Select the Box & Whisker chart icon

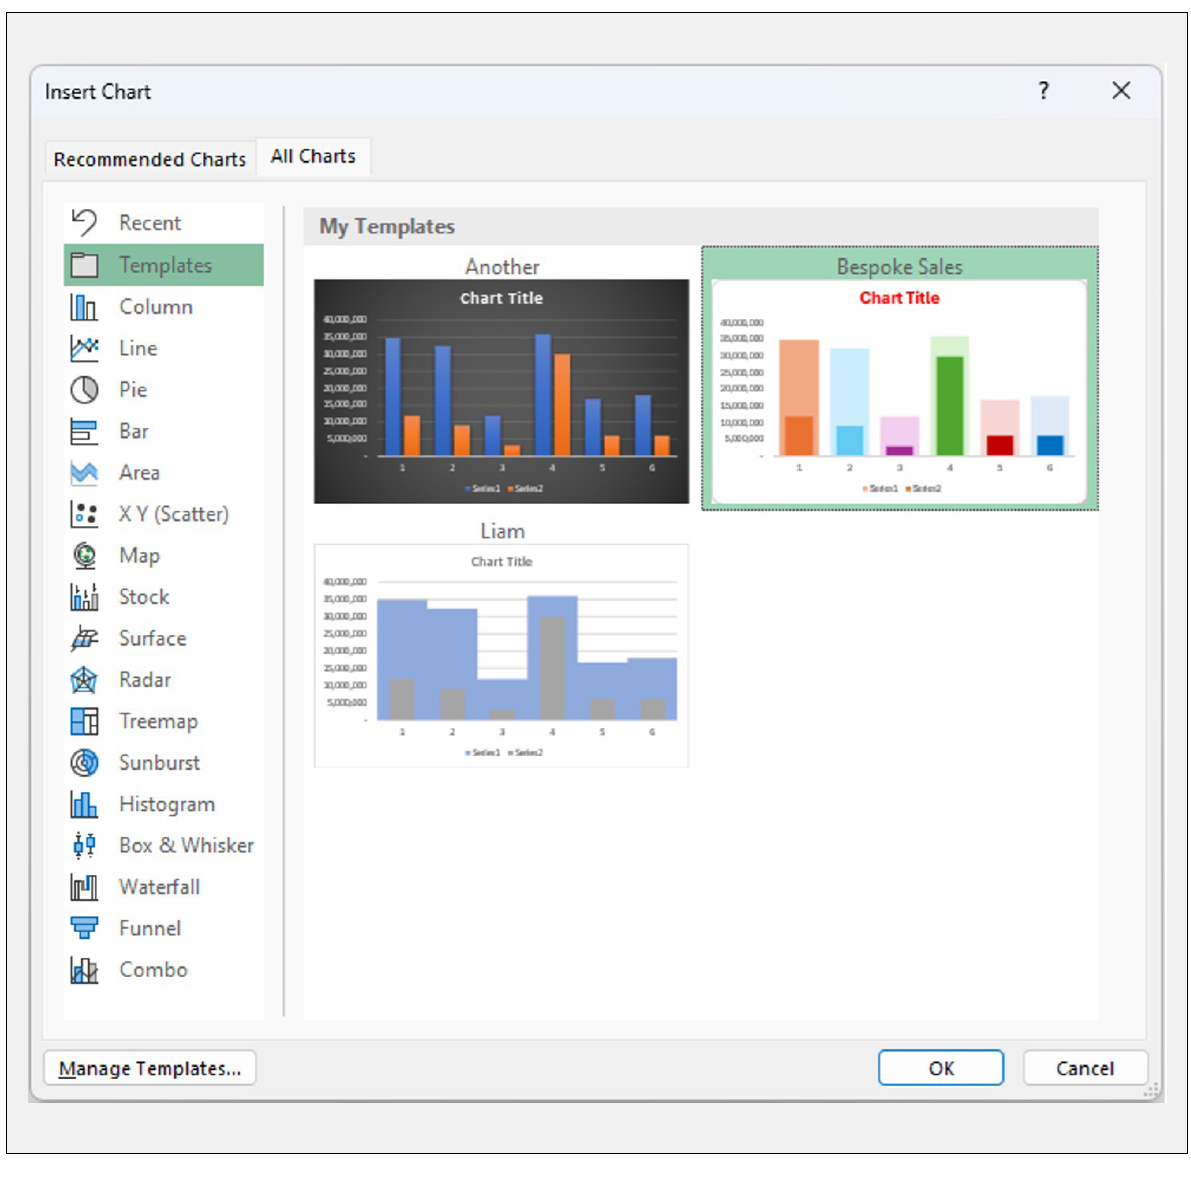pos(85,845)
